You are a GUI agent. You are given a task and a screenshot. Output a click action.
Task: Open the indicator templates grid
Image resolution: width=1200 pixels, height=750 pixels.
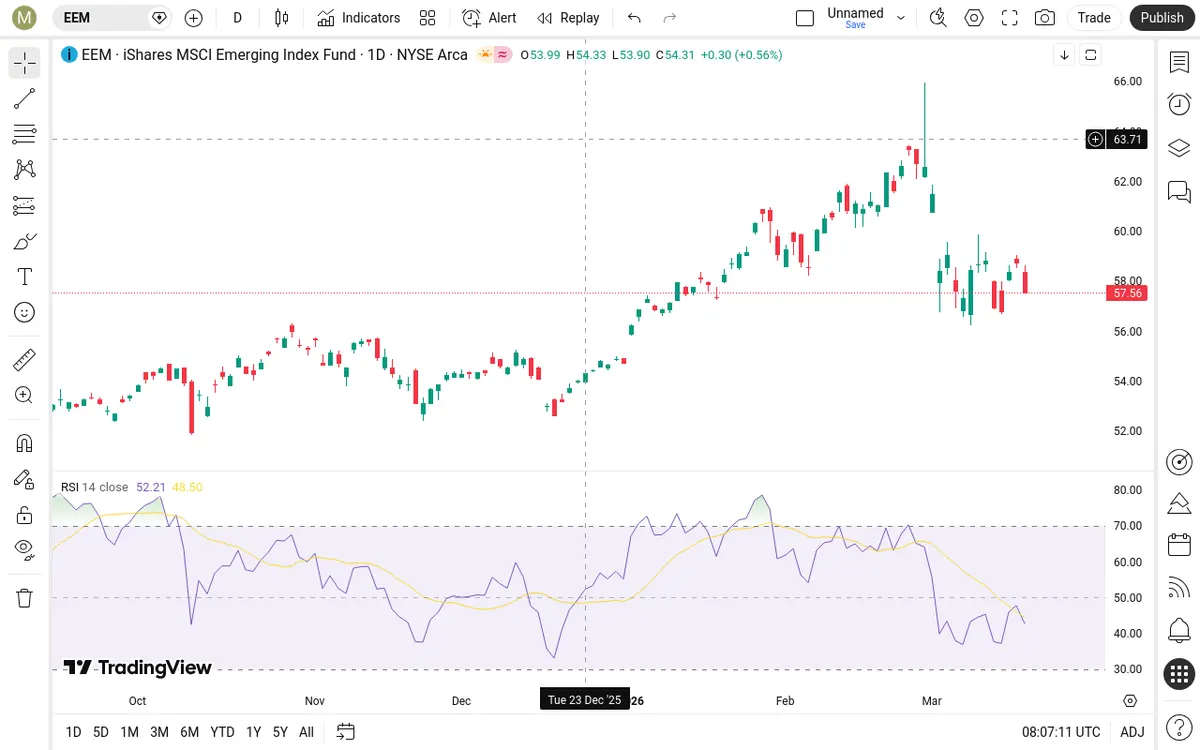tap(428, 18)
